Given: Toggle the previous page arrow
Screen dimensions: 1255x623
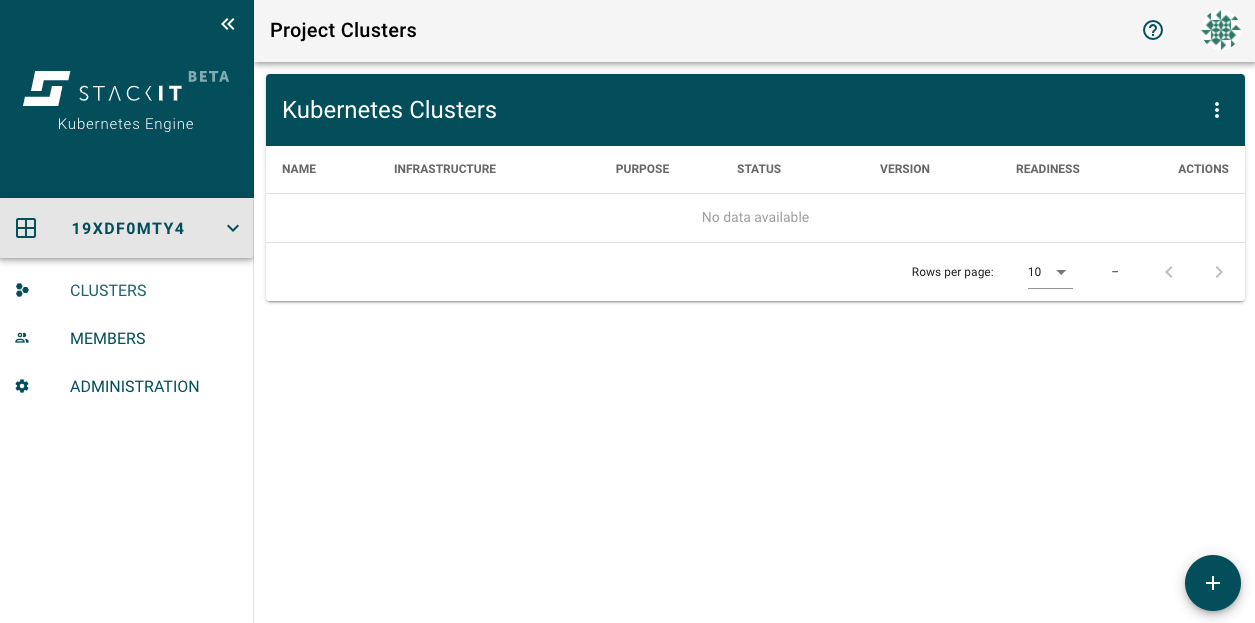Looking at the screenshot, I should tap(1169, 271).
